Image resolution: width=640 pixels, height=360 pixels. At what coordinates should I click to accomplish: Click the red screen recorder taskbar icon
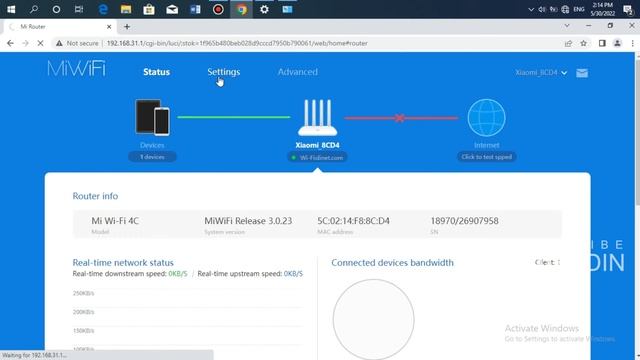[218, 9]
